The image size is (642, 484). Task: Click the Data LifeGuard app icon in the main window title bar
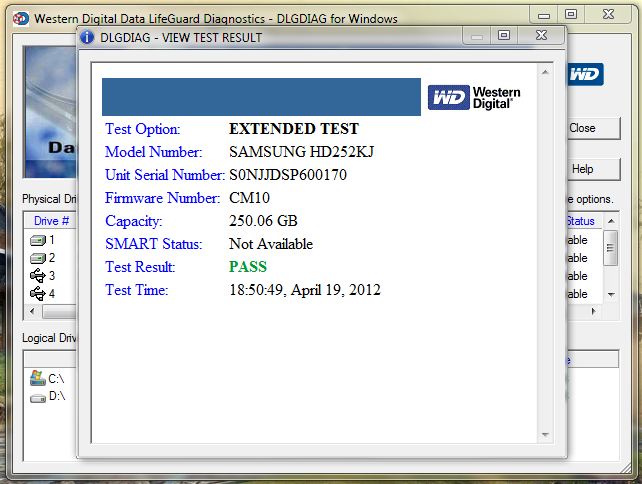pos(21,19)
